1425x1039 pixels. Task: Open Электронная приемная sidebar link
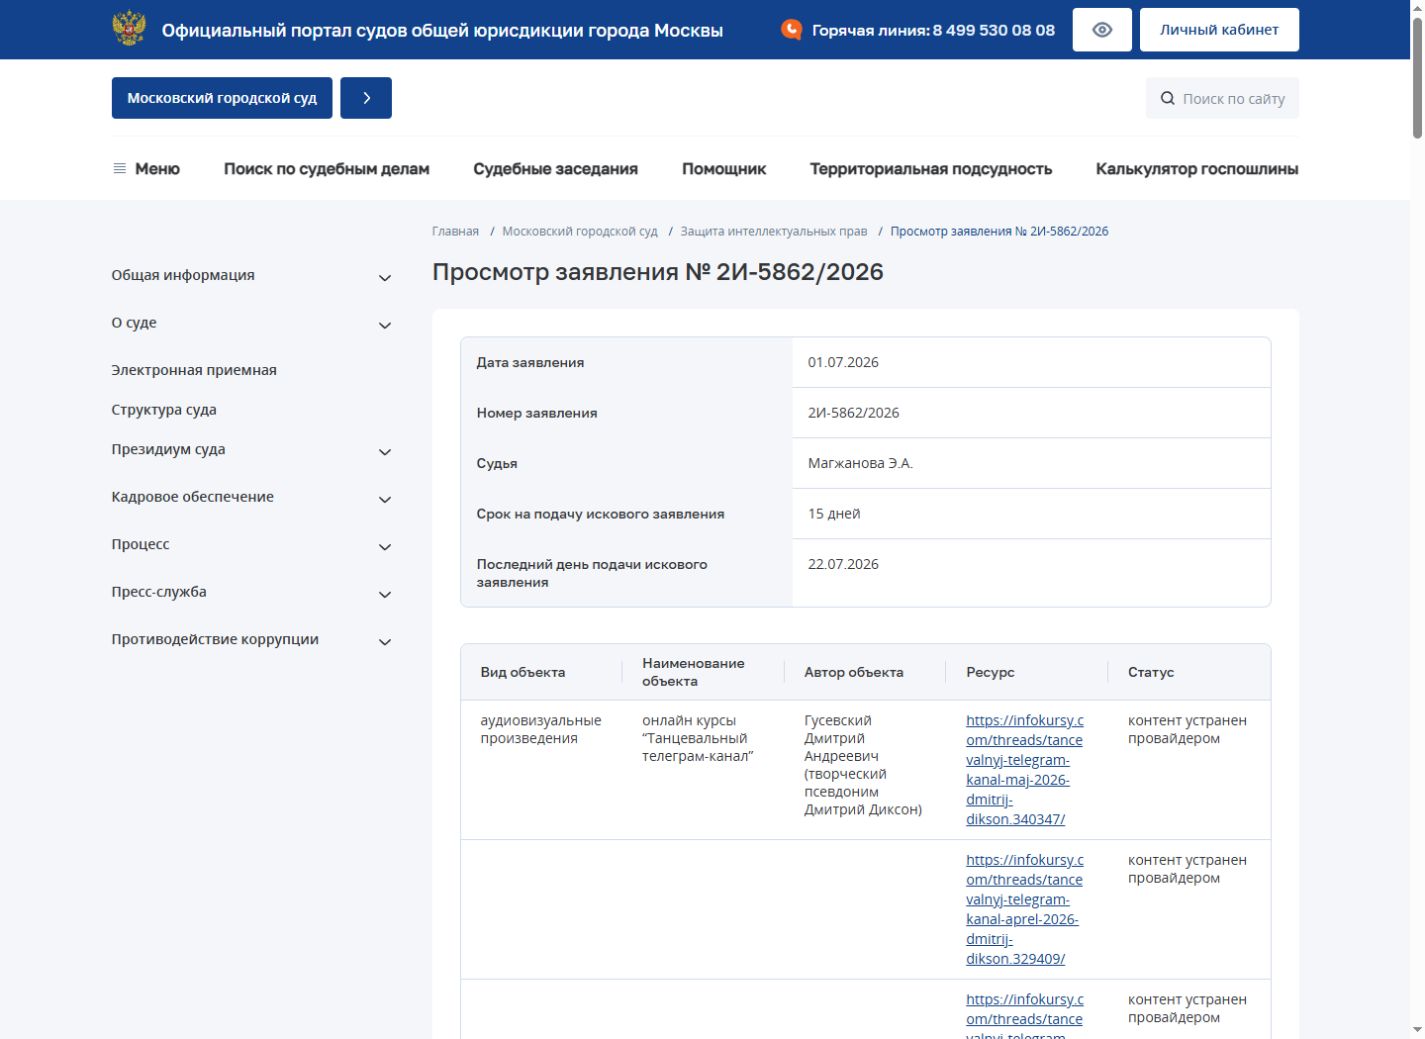pyautogui.click(x=194, y=370)
